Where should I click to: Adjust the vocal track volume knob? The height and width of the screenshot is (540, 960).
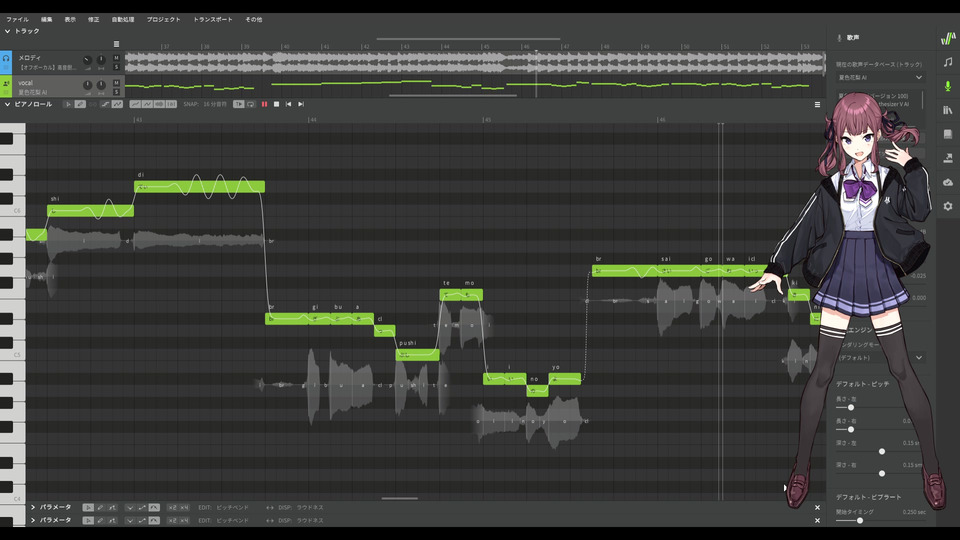pos(88,84)
